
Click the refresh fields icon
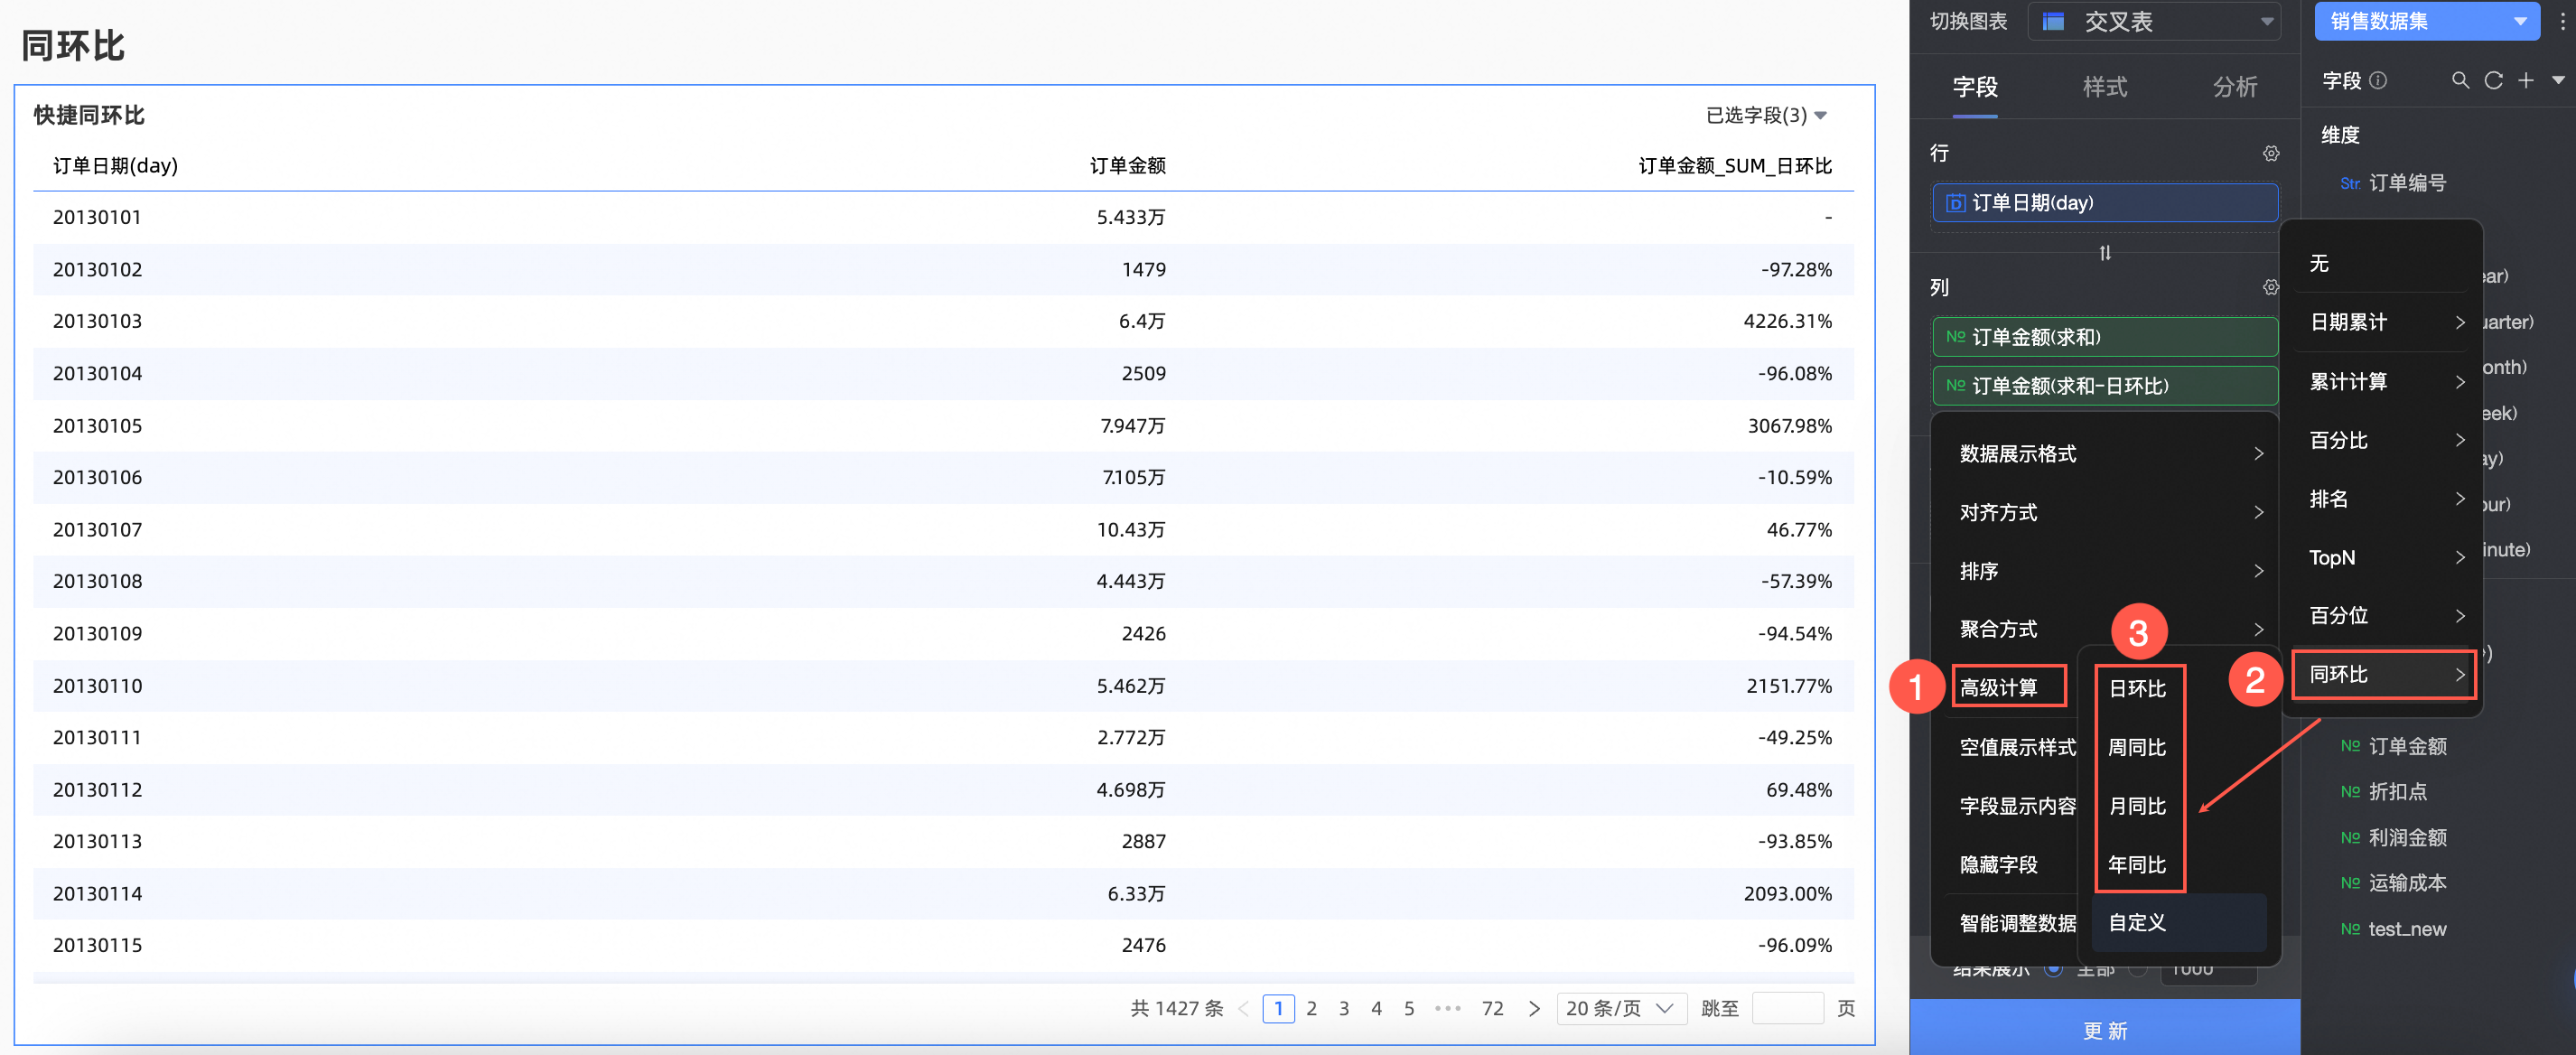pos(2493,80)
